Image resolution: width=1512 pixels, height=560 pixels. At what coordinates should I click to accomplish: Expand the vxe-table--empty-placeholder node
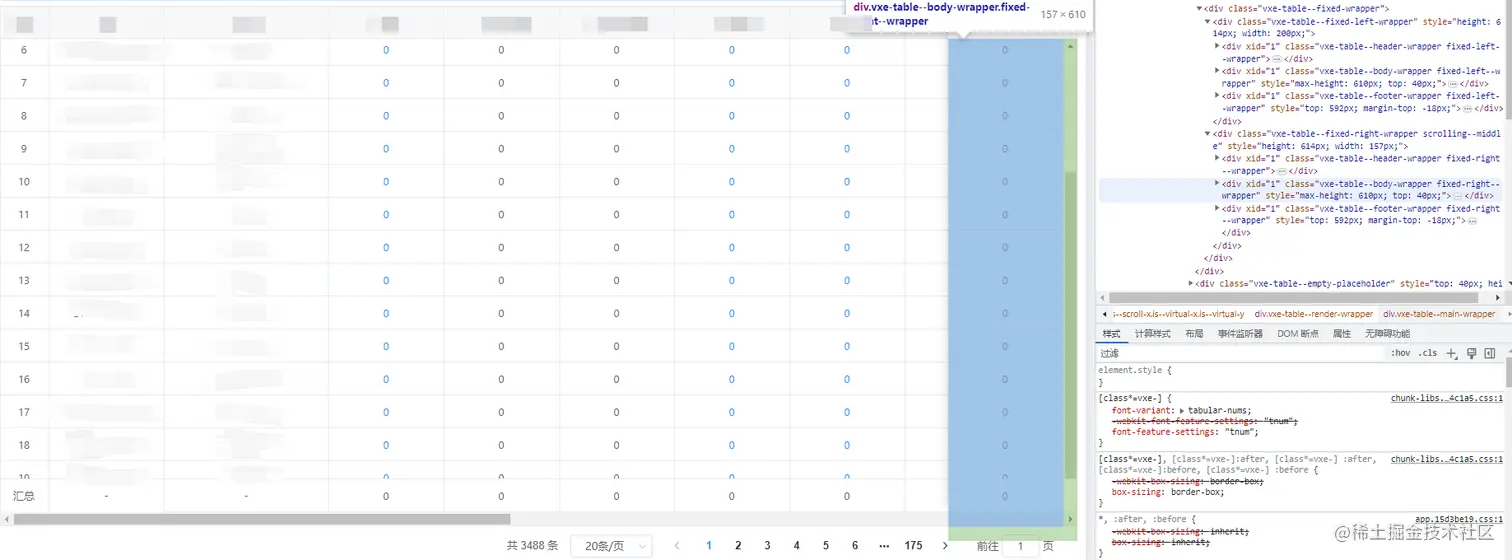(1191, 283)
